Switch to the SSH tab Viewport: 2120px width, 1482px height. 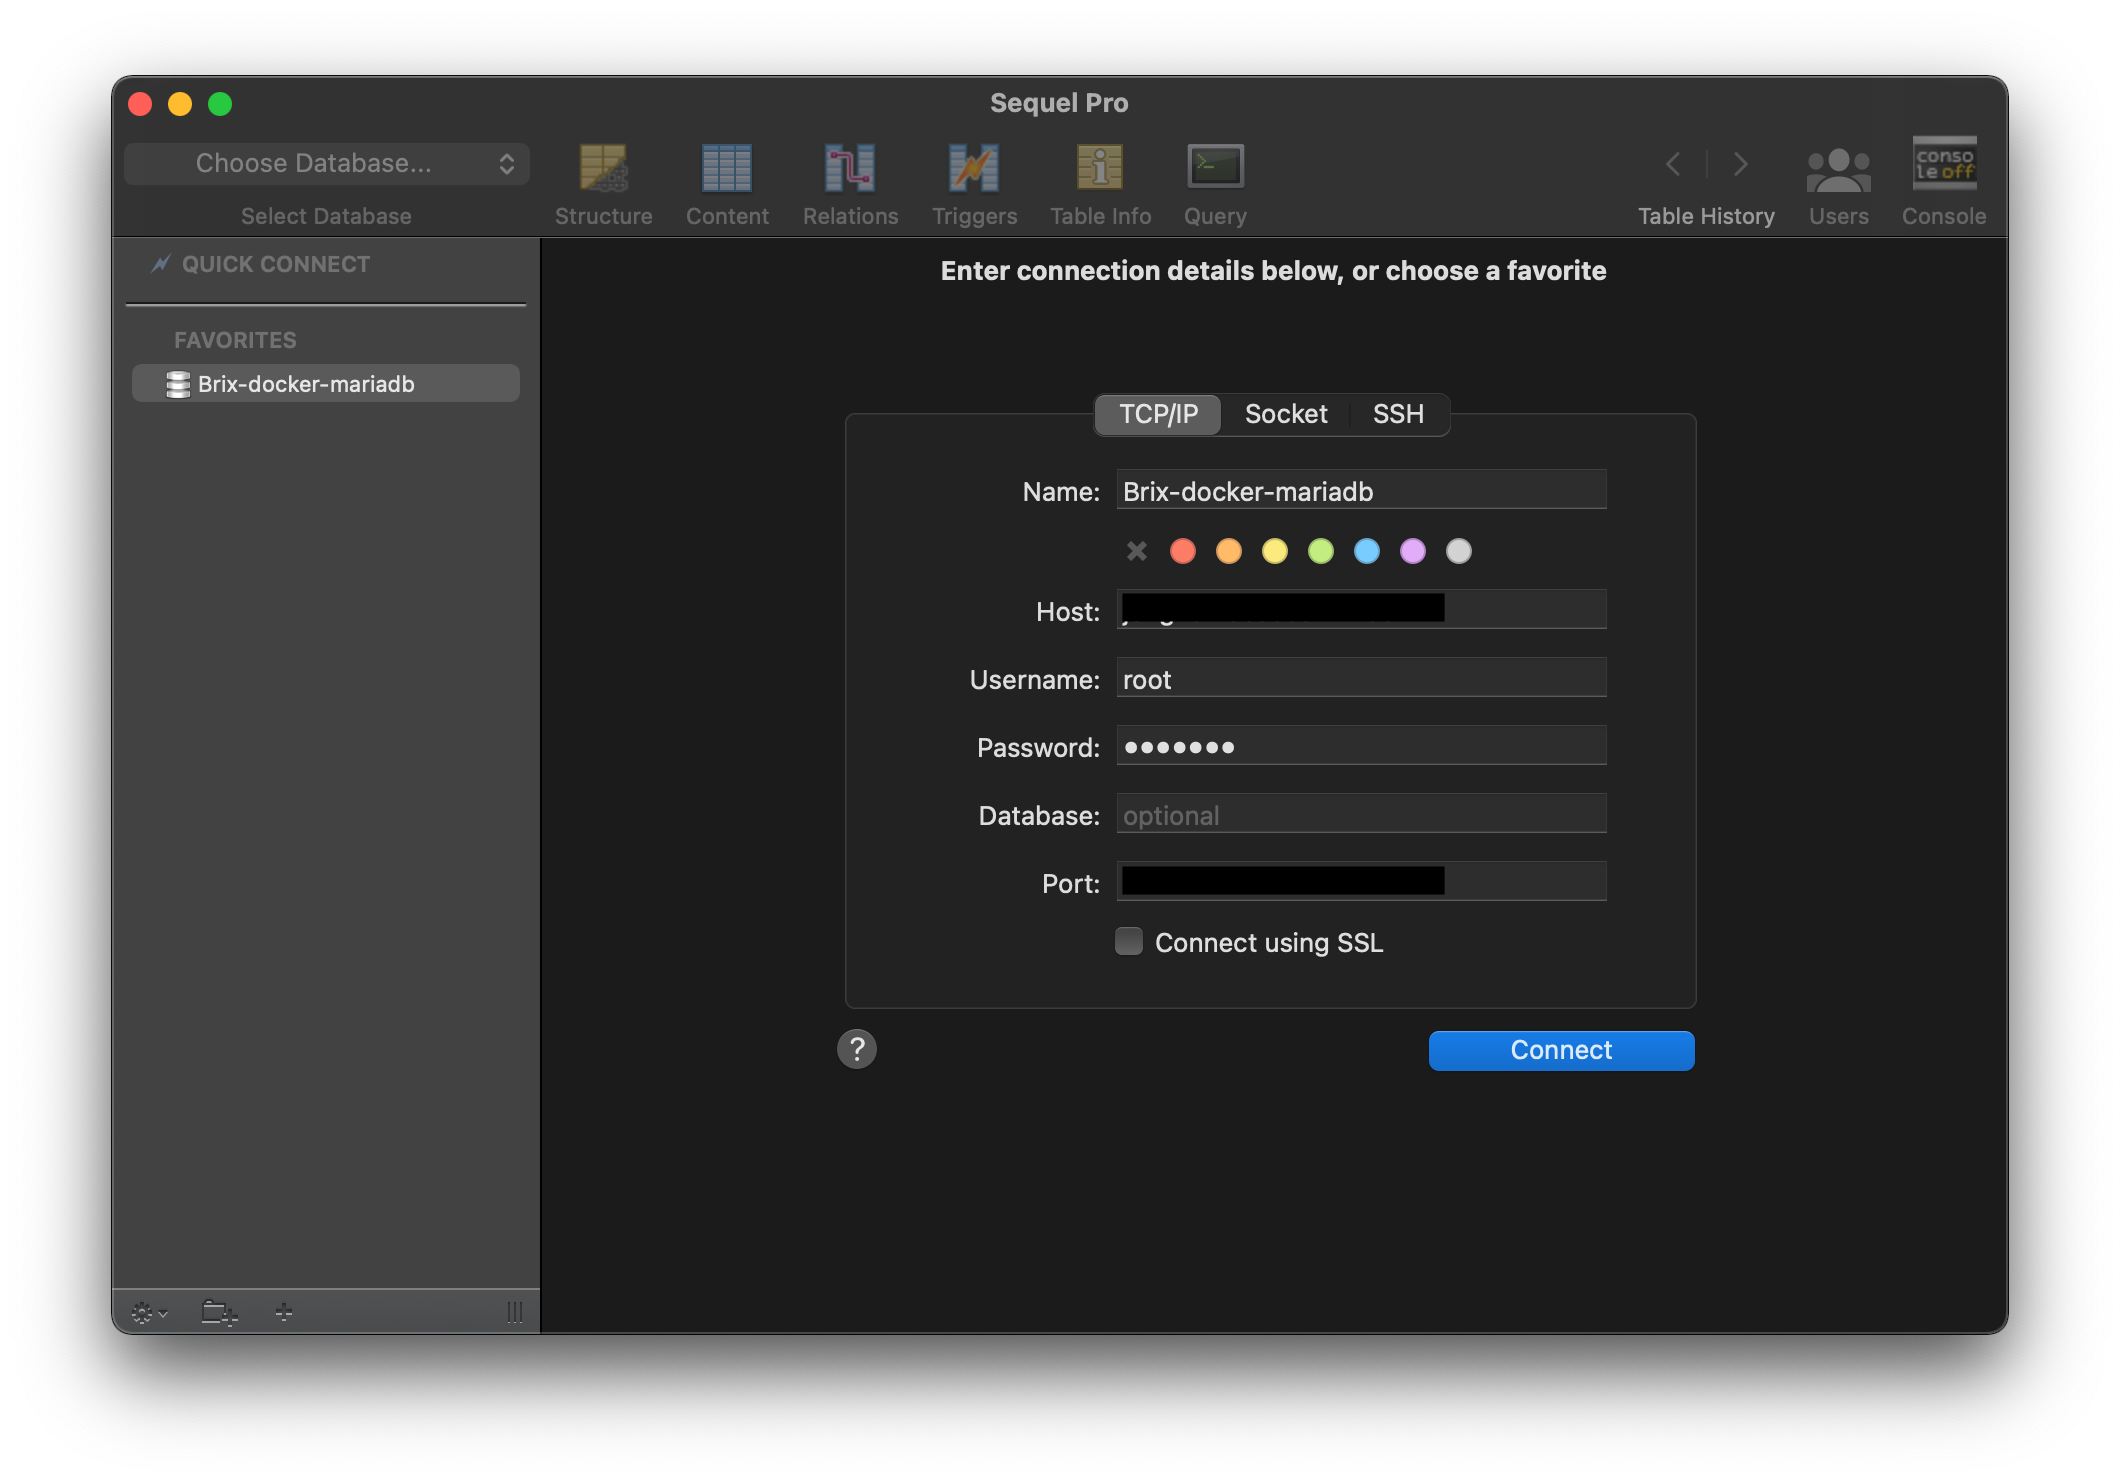[1398, 414]
